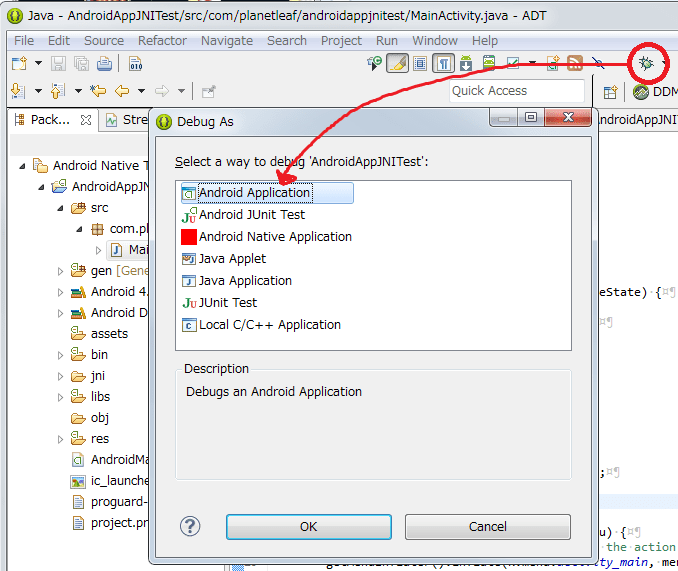Click the New wizard icon in toolbar
Image resolution: width=678 pixels, height=571 pixels.
19,64
